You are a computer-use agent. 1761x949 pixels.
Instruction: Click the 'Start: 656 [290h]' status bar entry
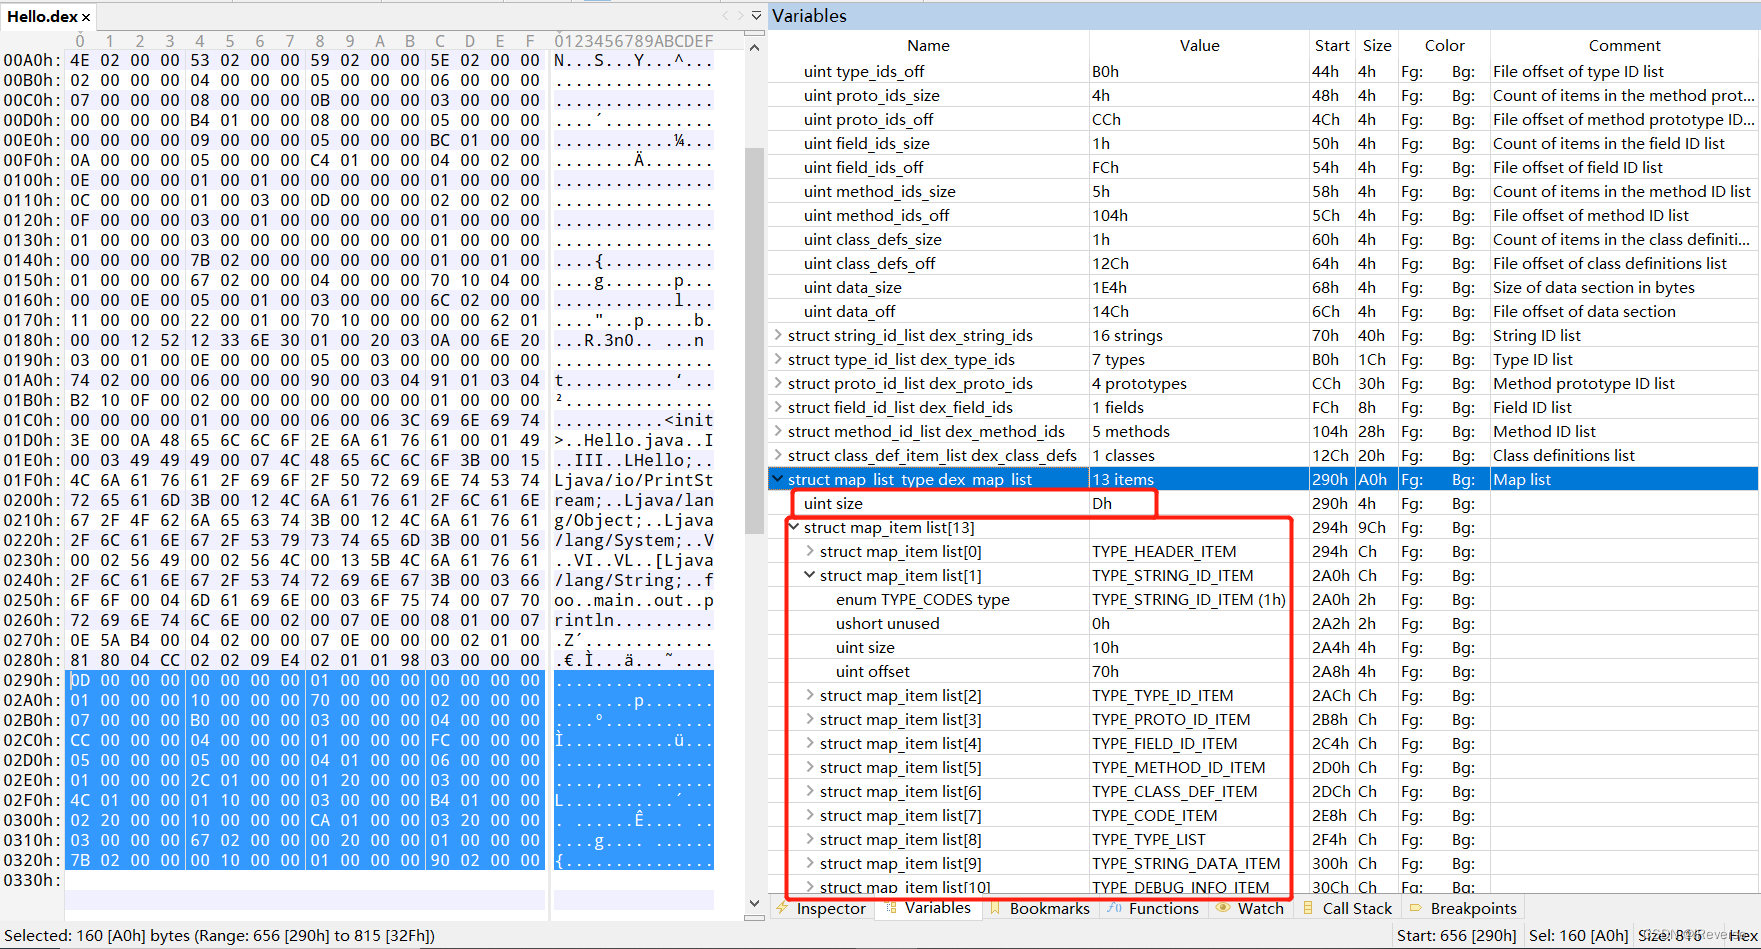(1456, 935)
